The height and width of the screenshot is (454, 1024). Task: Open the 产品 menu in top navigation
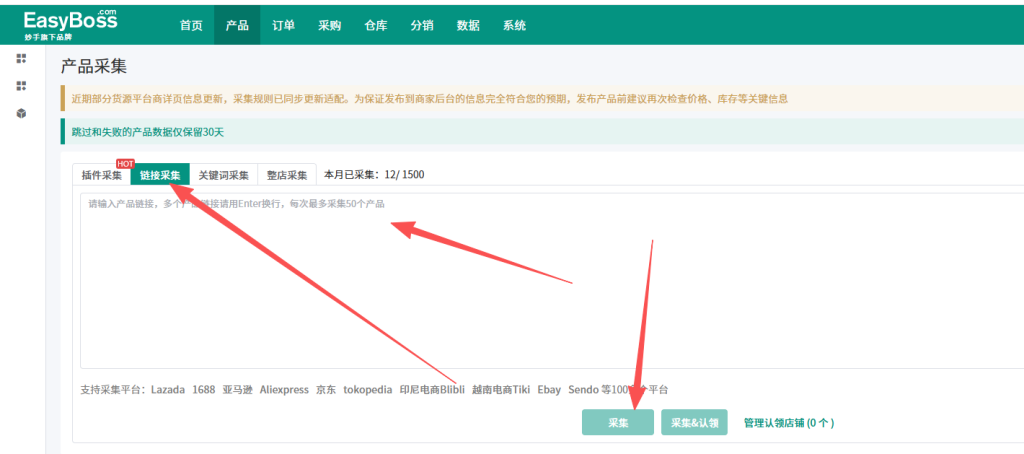pos(237,25)
